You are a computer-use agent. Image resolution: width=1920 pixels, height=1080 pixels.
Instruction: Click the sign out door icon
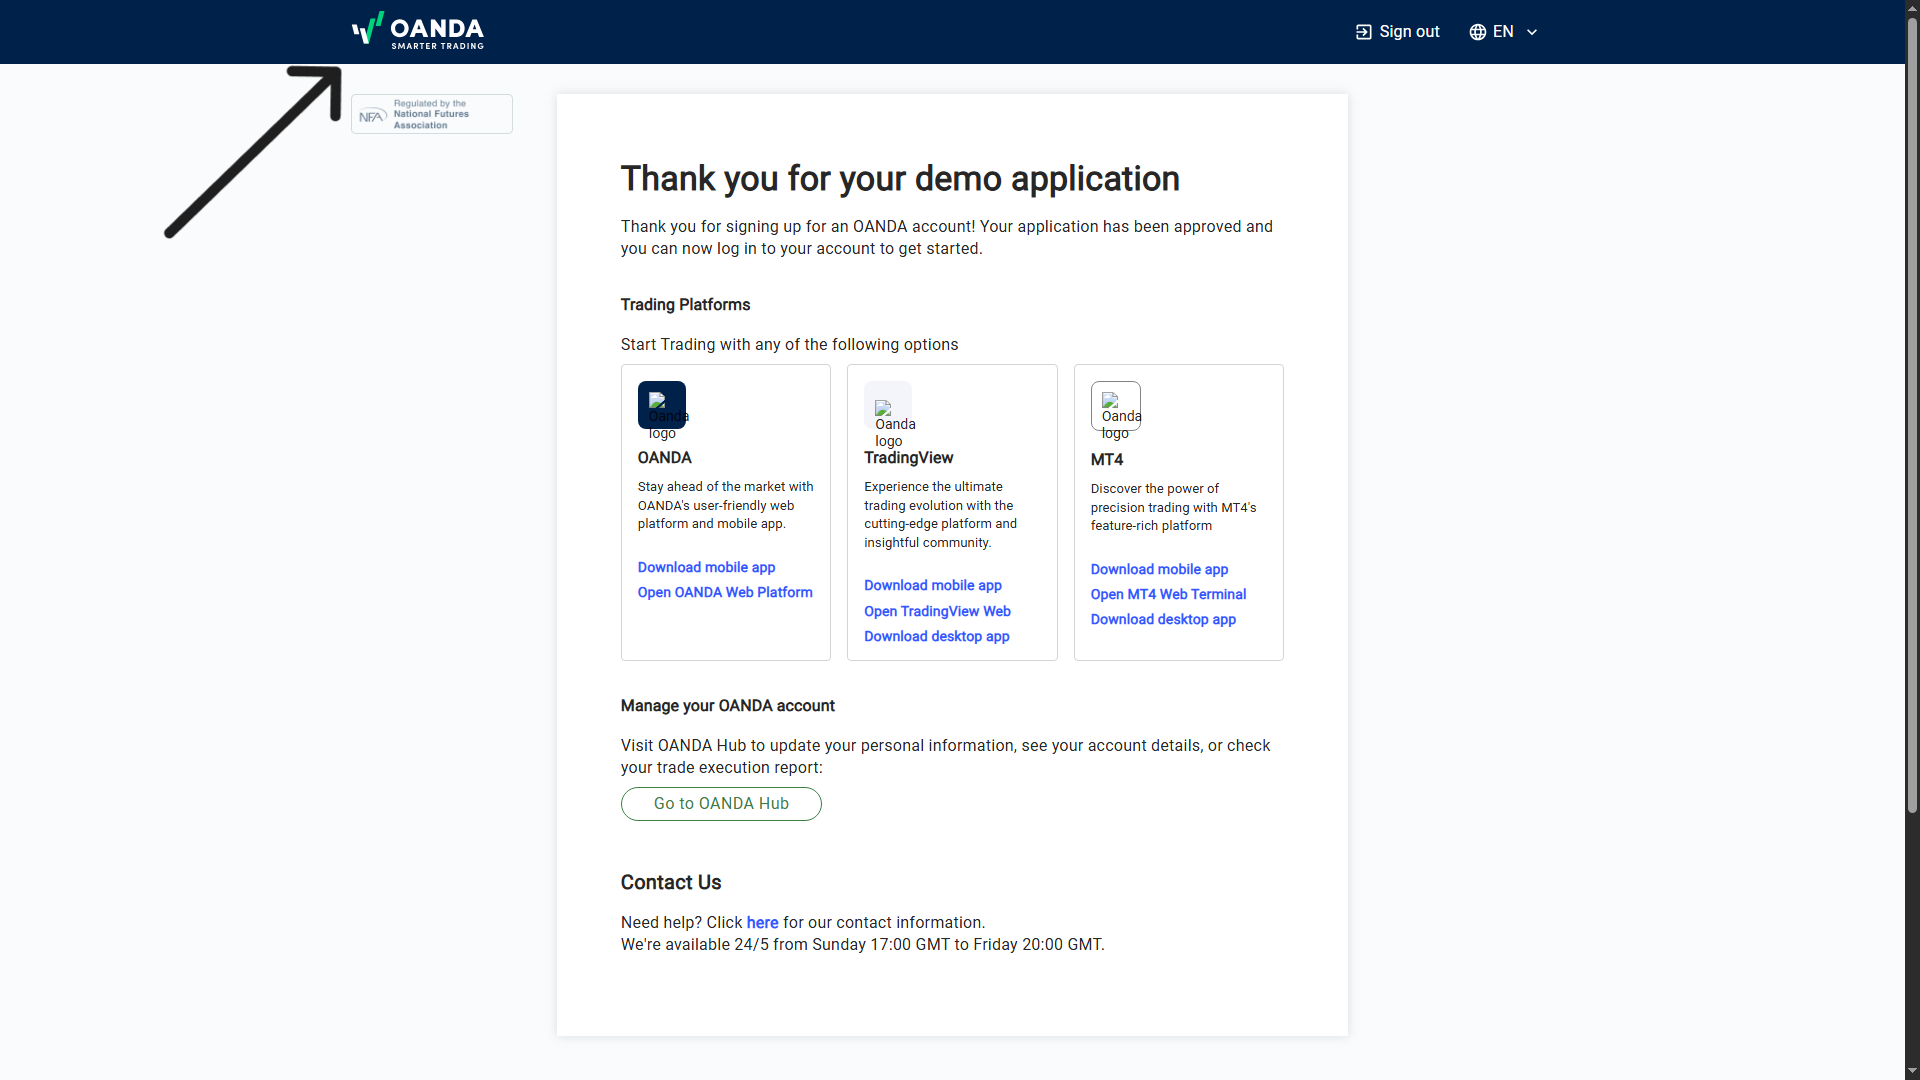click(1363, 32)
